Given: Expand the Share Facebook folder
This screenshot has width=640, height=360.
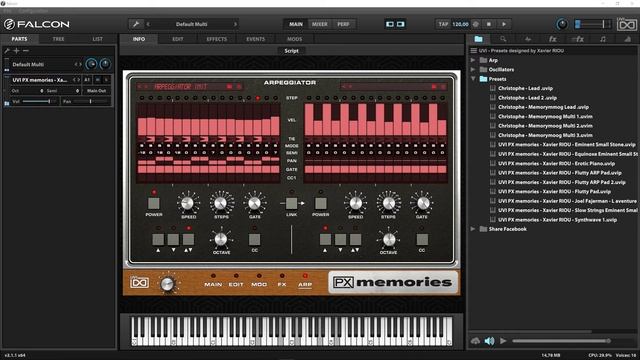Looking at the screenshot, I should [473, 229].
